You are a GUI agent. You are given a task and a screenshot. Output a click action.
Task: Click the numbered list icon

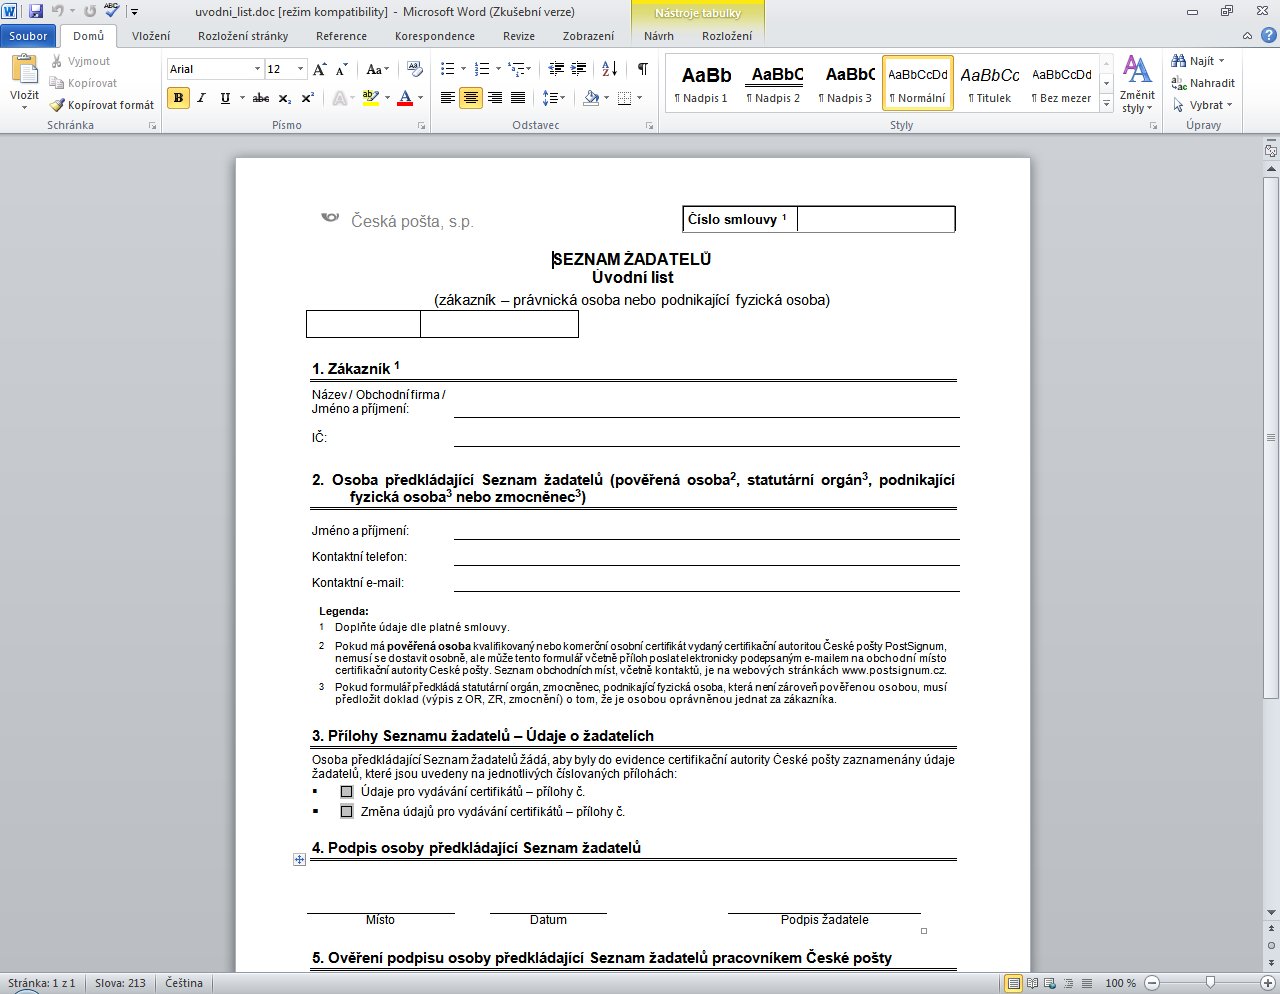coord(482,69)
